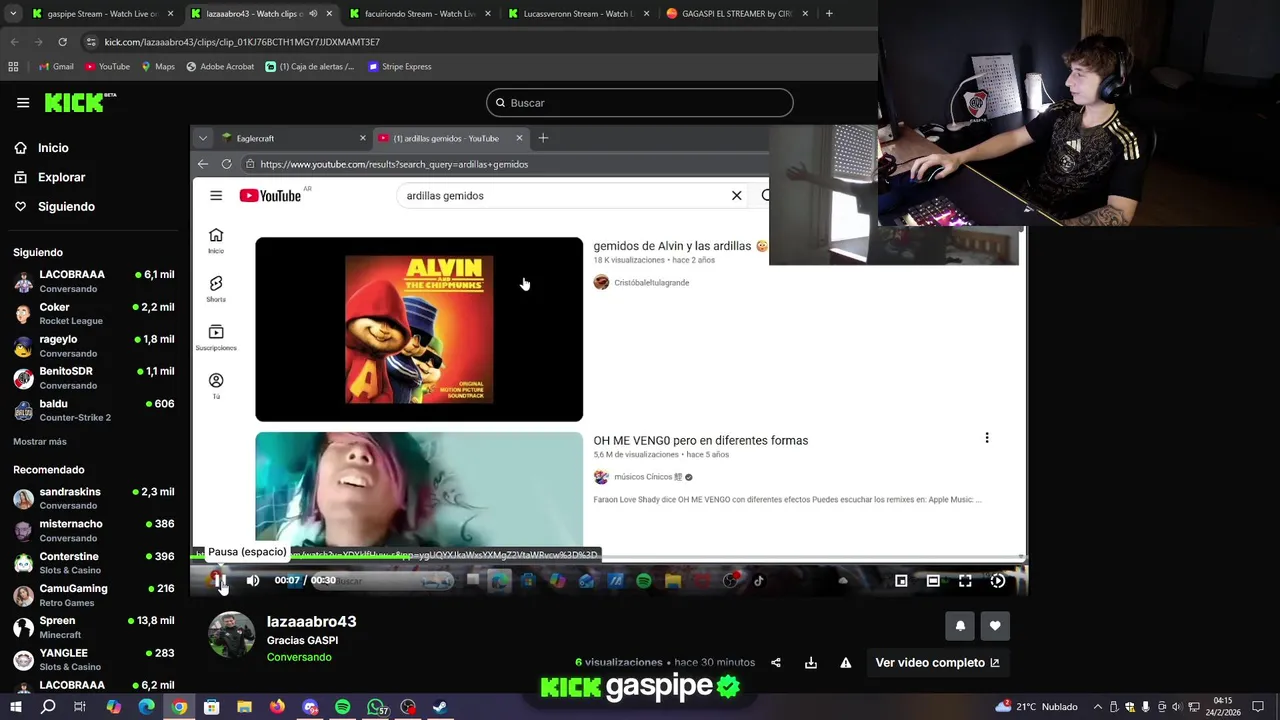This screenshot has height=720, width=1280.
Task: Open Windows taskbar search
Action: click(48, 707)
